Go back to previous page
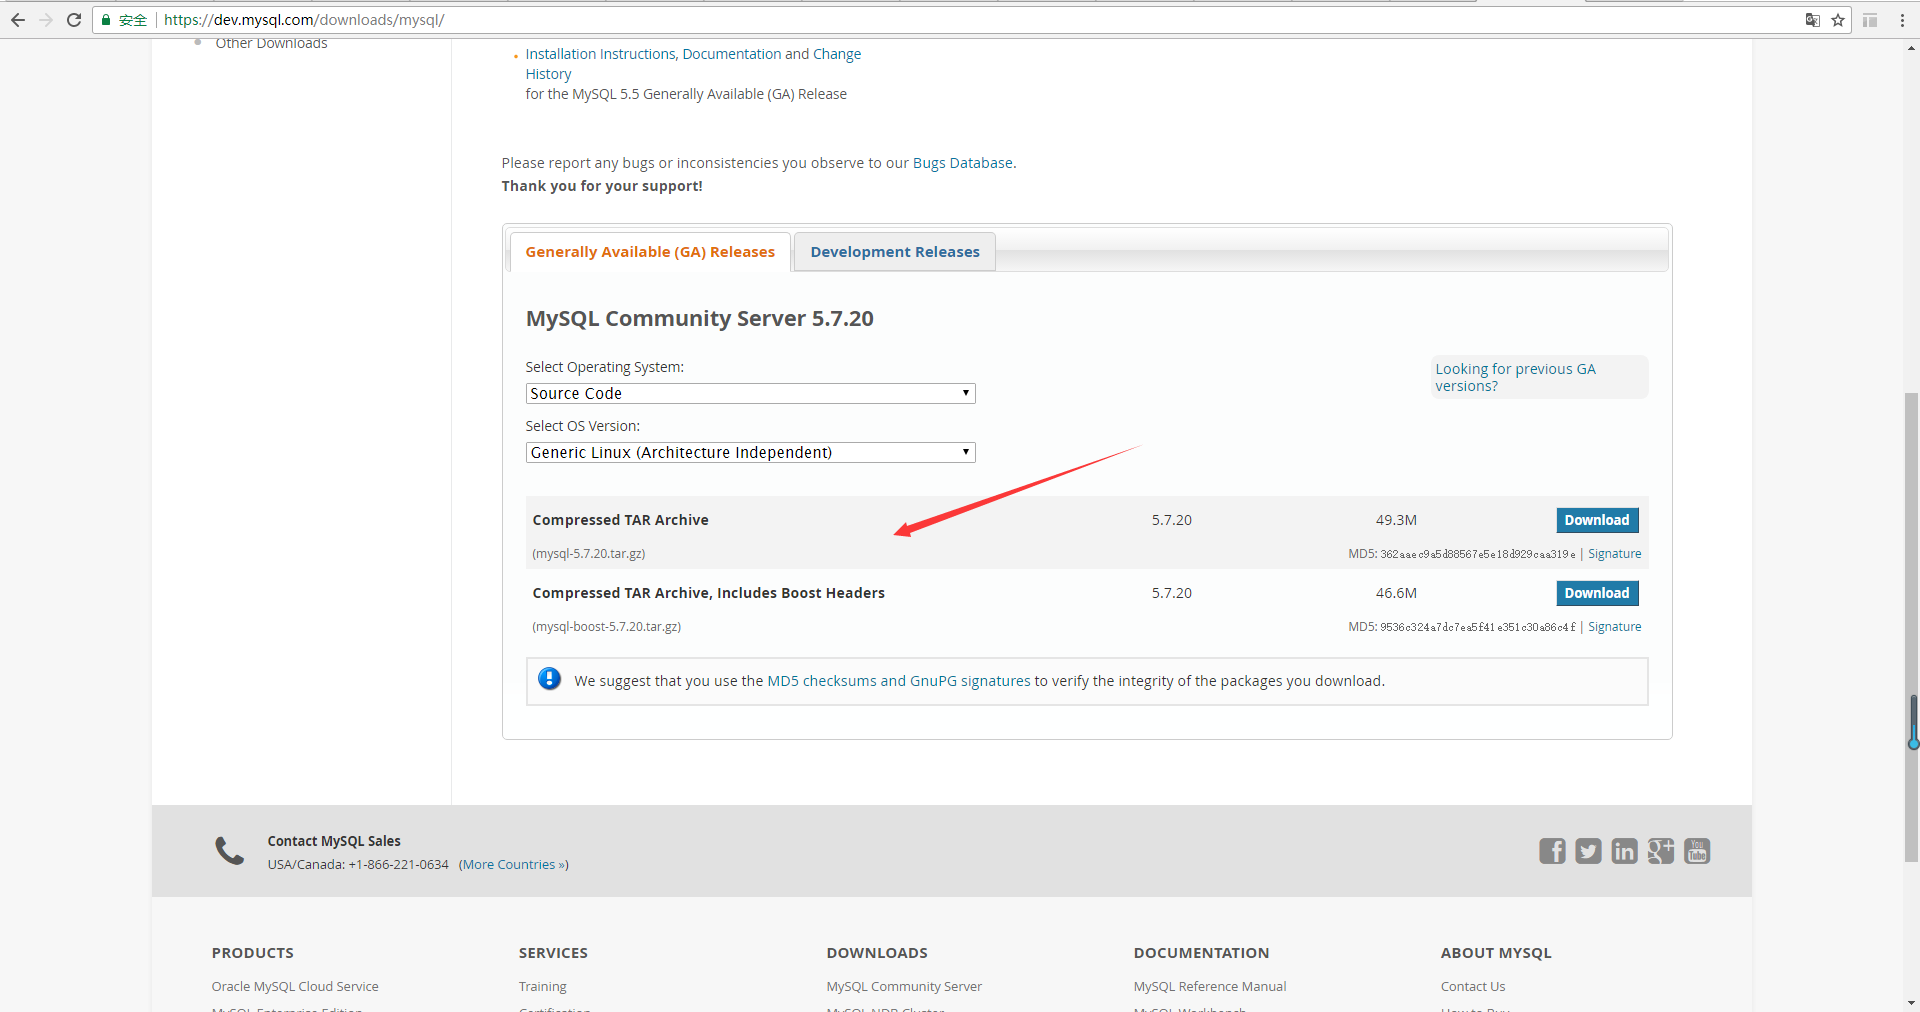The width and height of the screenshot is (1920, 1012). (18, 20)
